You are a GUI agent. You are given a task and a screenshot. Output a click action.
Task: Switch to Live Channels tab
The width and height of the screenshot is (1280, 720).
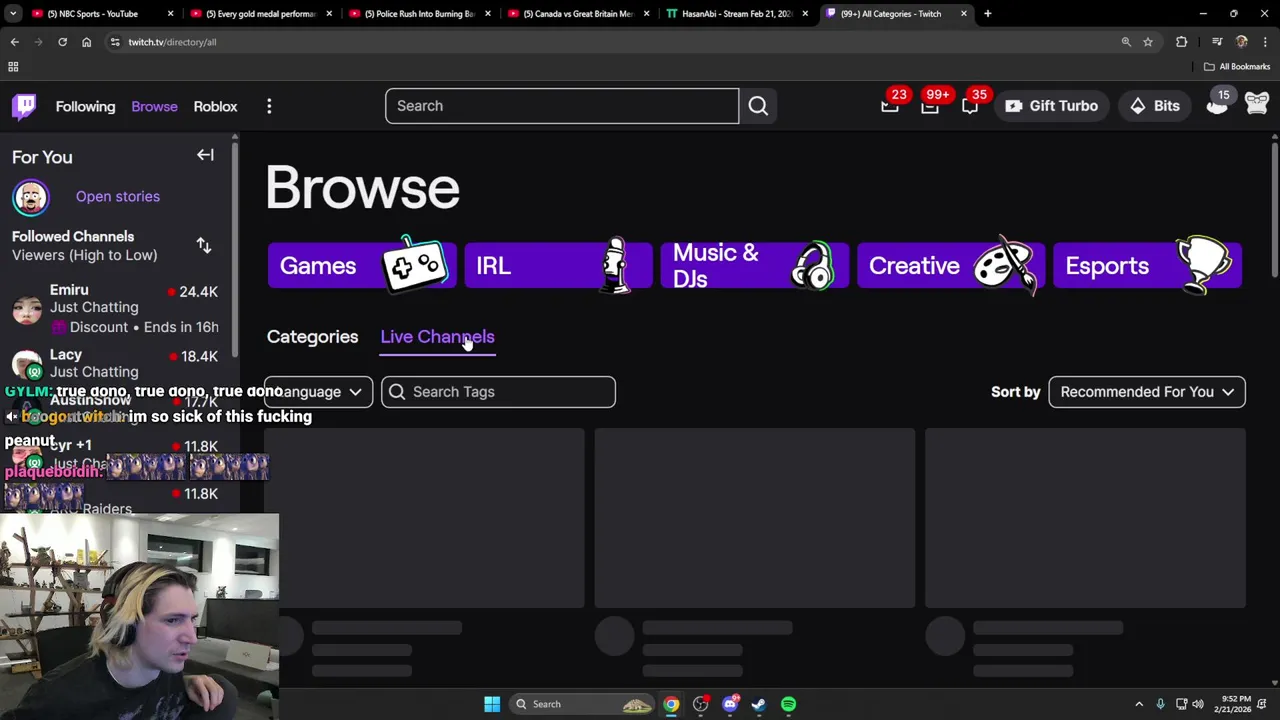coord(437,337)
